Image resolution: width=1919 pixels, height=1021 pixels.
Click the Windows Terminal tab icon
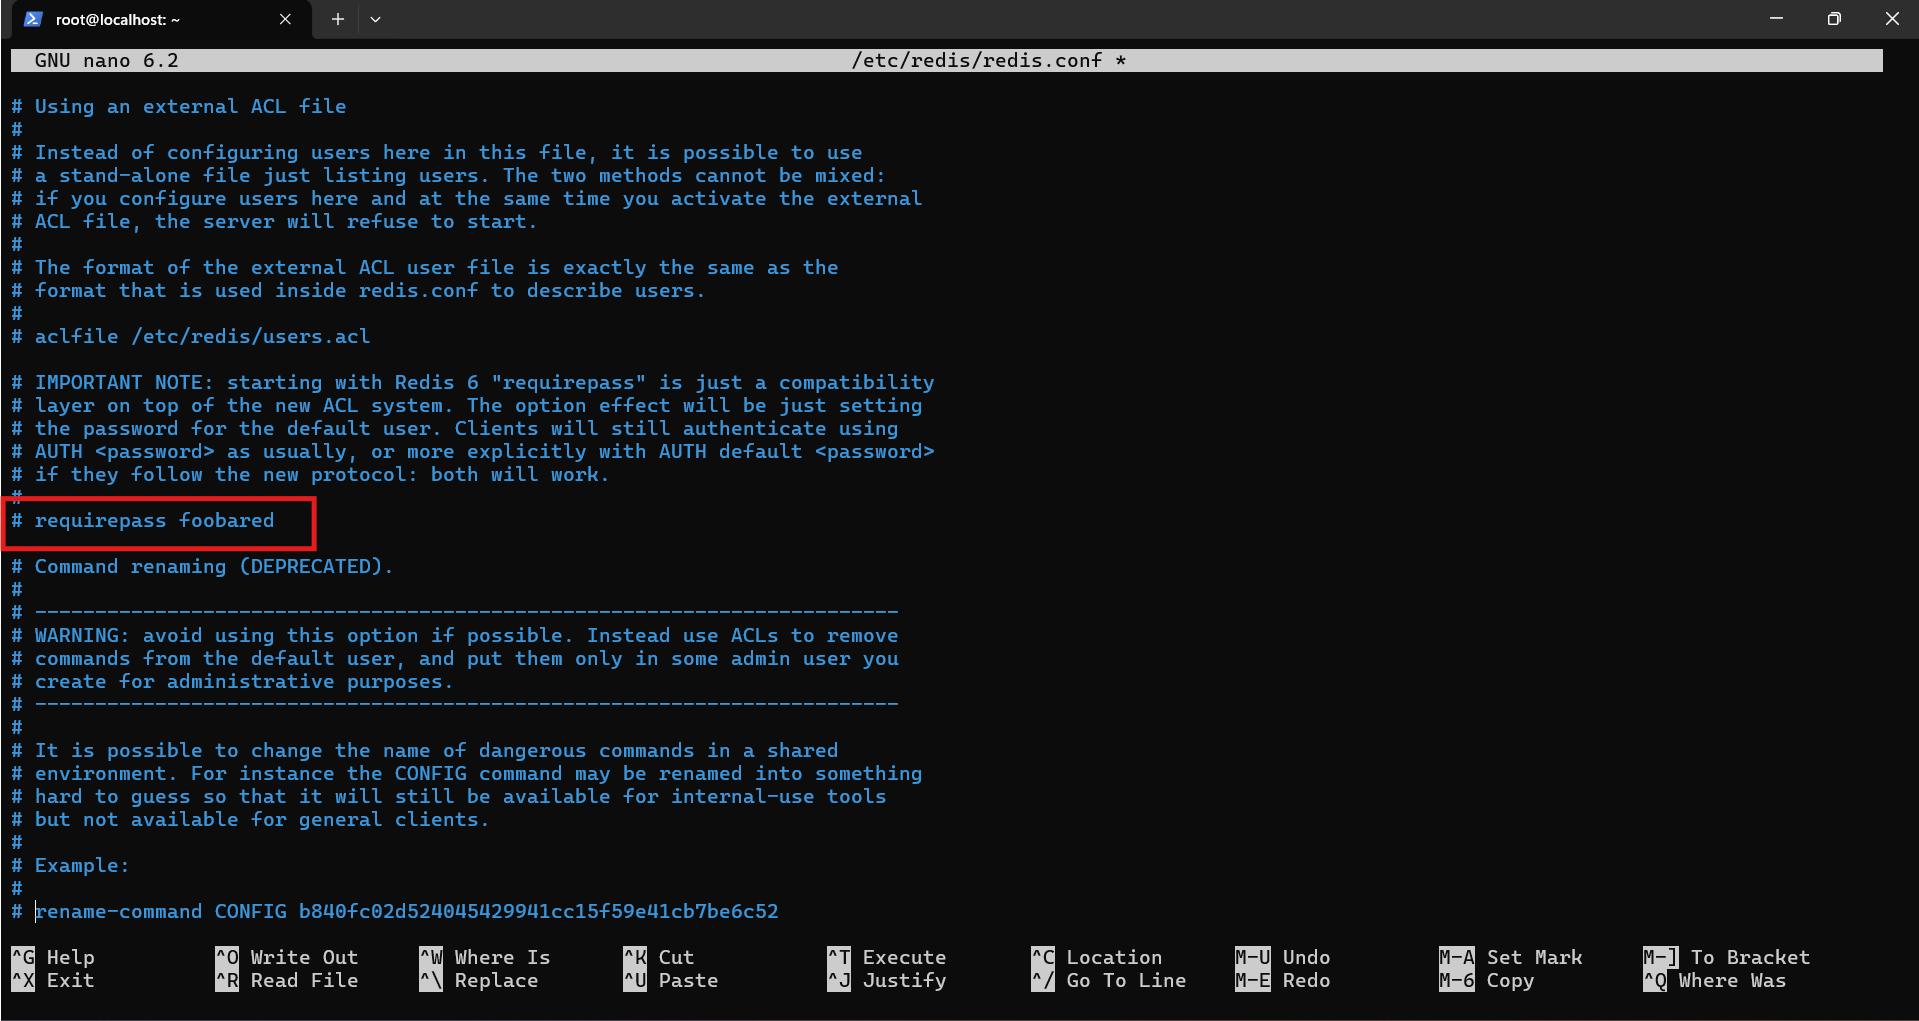click(x=31, y=19)
